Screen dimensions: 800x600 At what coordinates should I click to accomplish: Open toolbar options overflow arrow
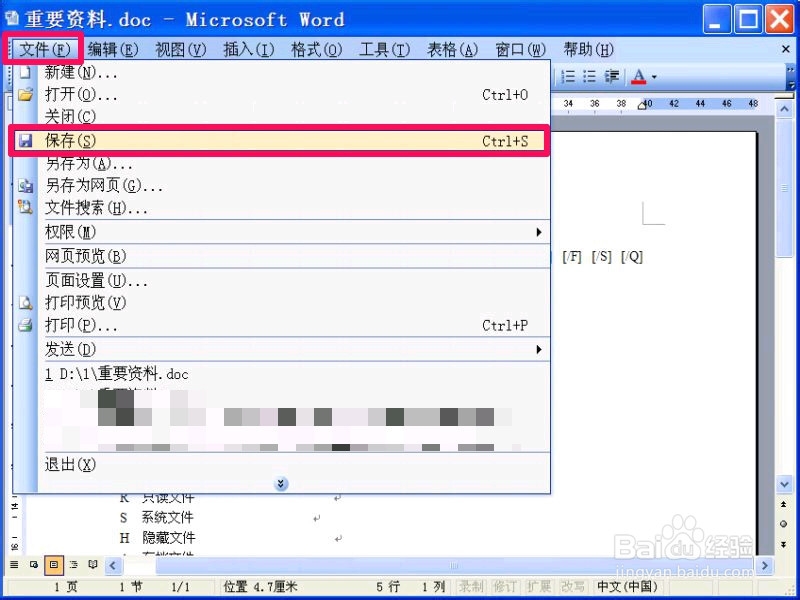point(790,78)
